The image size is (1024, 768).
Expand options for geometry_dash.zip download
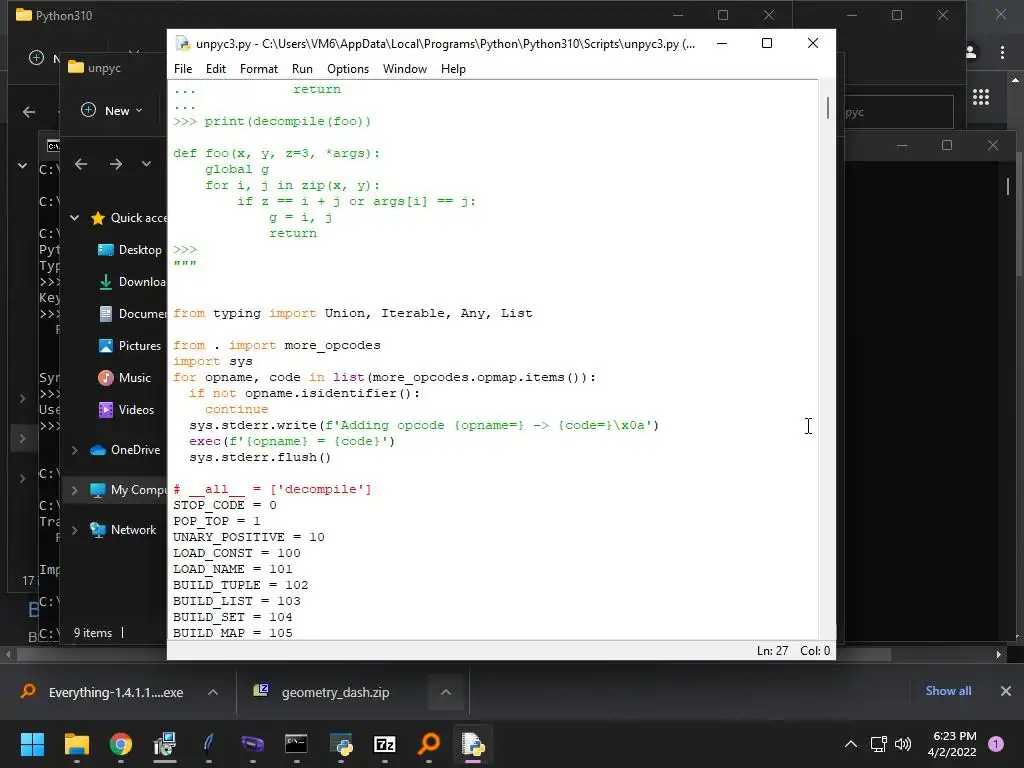pyautogui.click(x=446, y=692)
